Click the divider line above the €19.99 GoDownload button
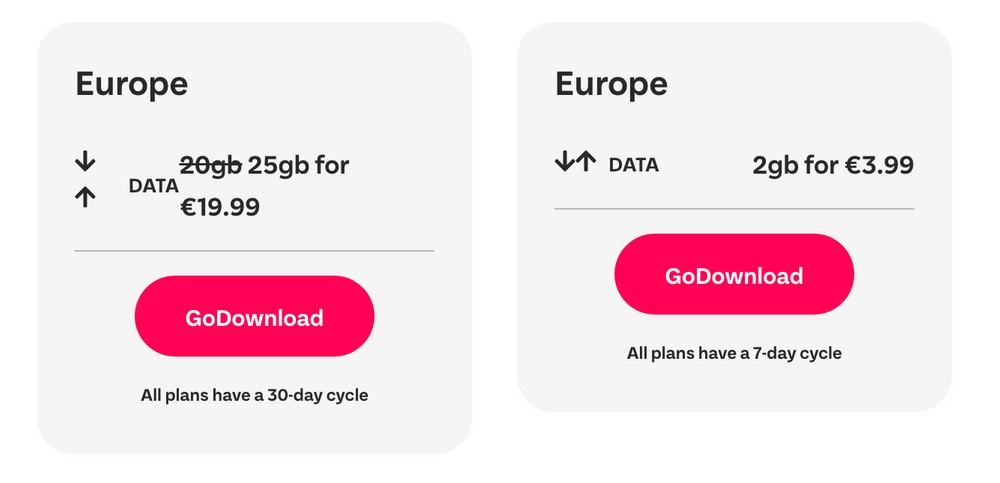The image size is (1000, 483). click(x=254, y=250)
